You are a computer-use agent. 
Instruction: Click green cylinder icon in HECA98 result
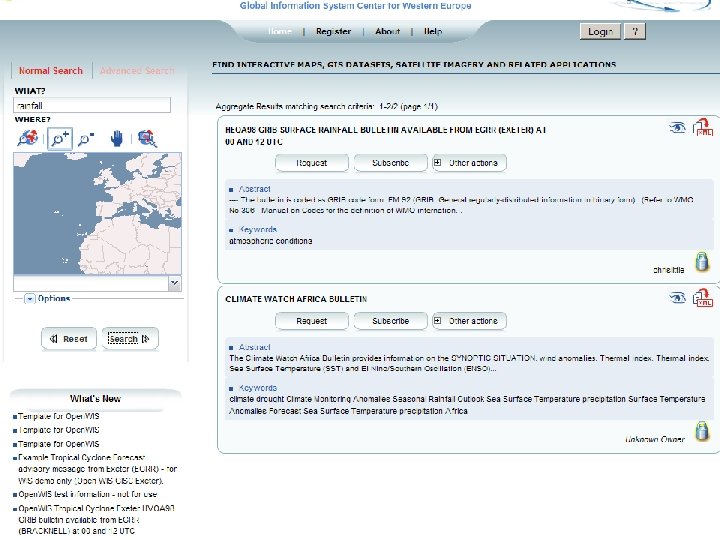(x=702, y=262)
